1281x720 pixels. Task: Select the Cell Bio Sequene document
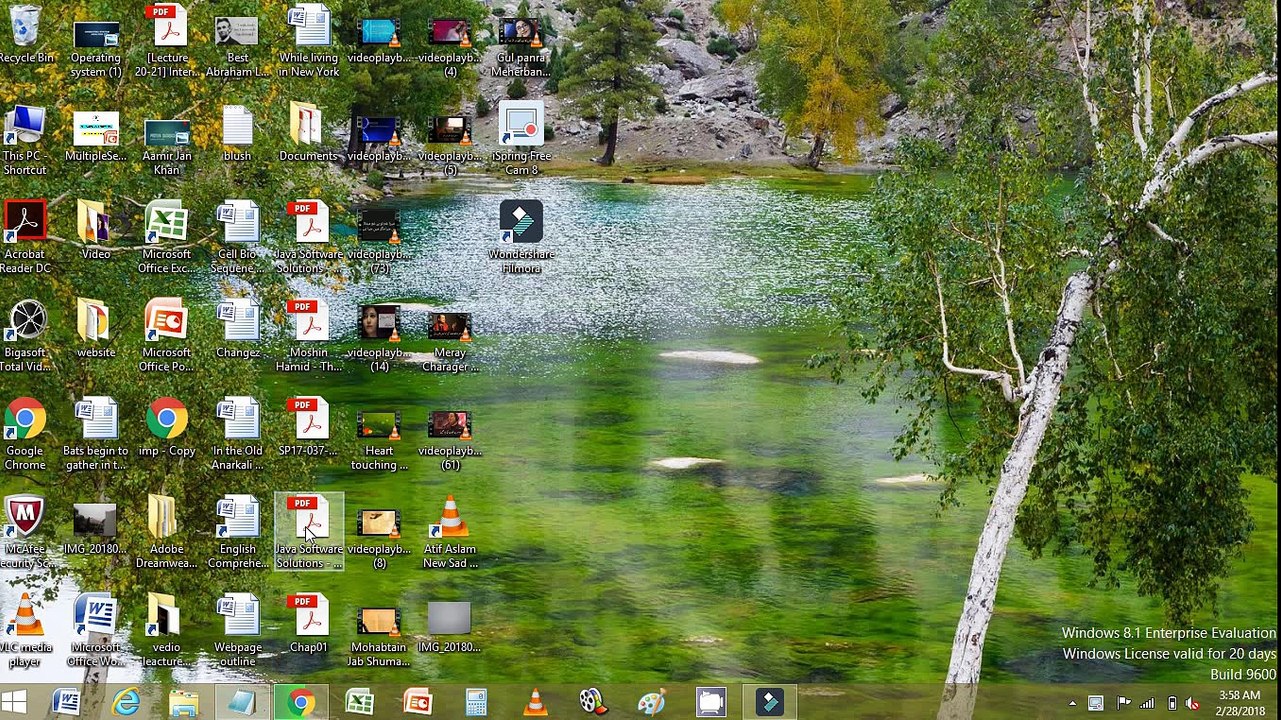pos(238,238)
